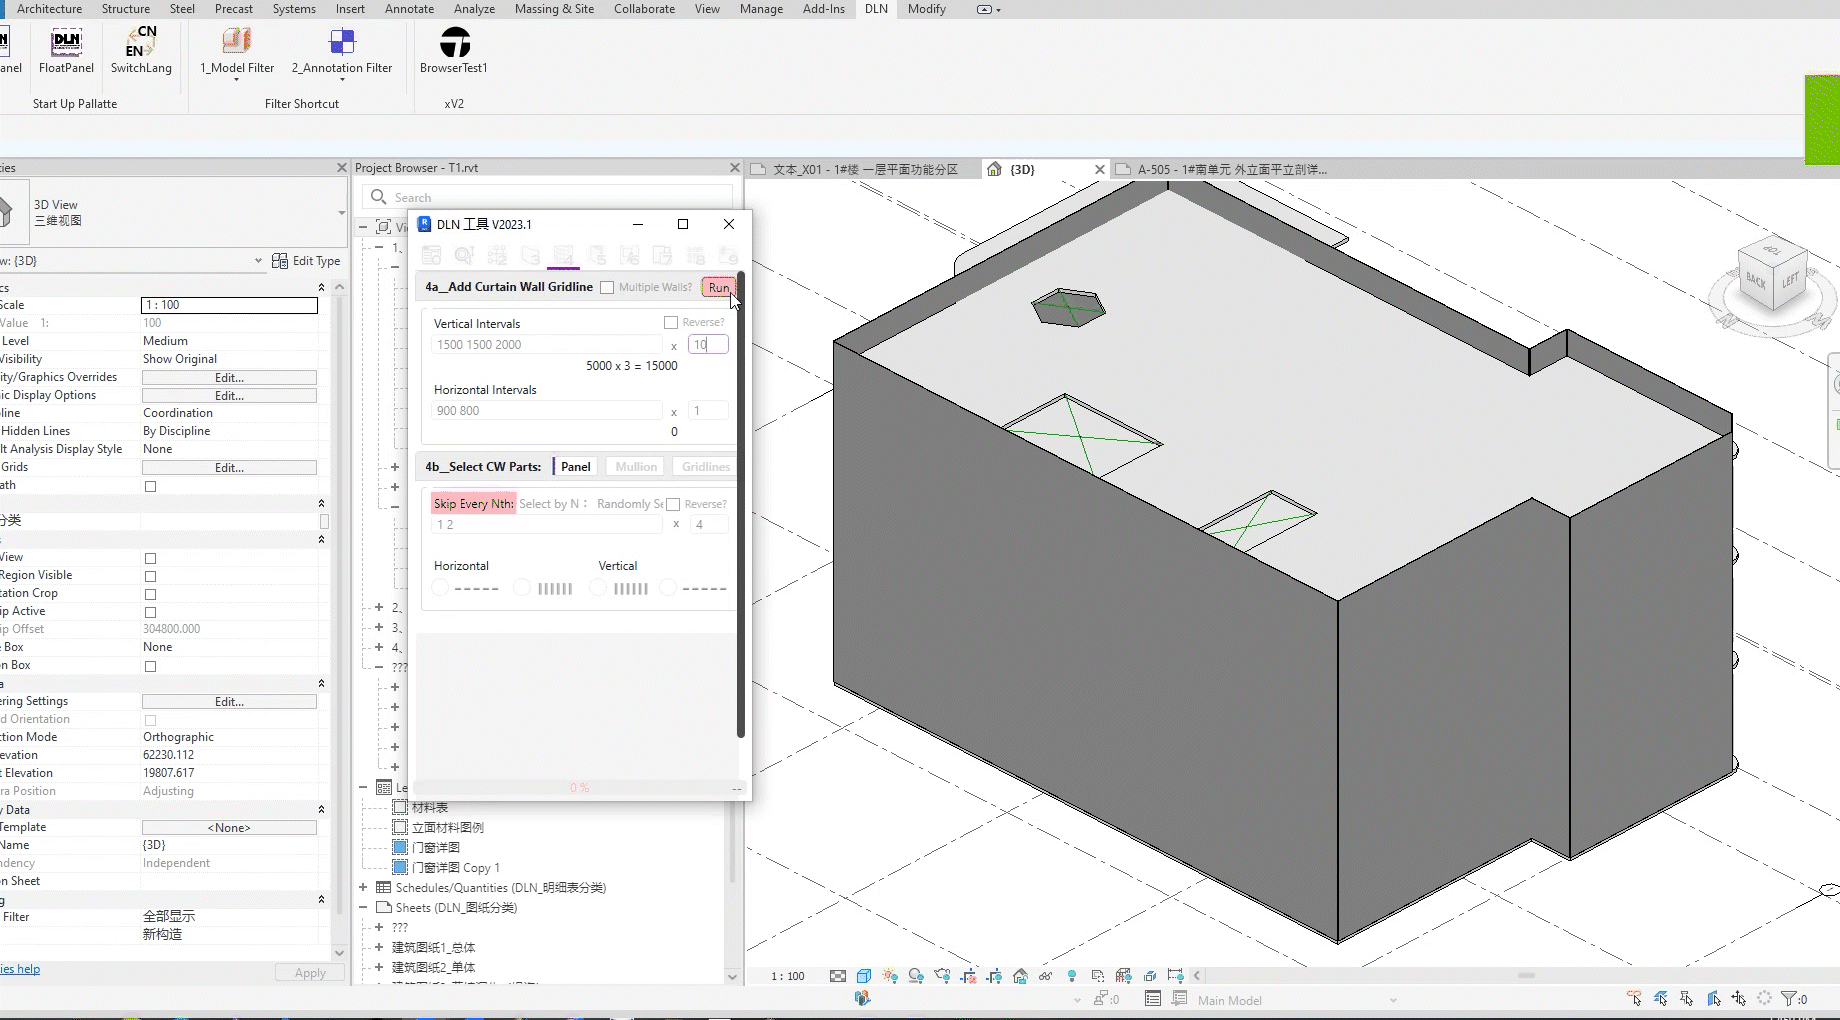Click the Detail Level icon in view bar
The height and width of the screenshot is (1020, 1840).
coord(838,976)
